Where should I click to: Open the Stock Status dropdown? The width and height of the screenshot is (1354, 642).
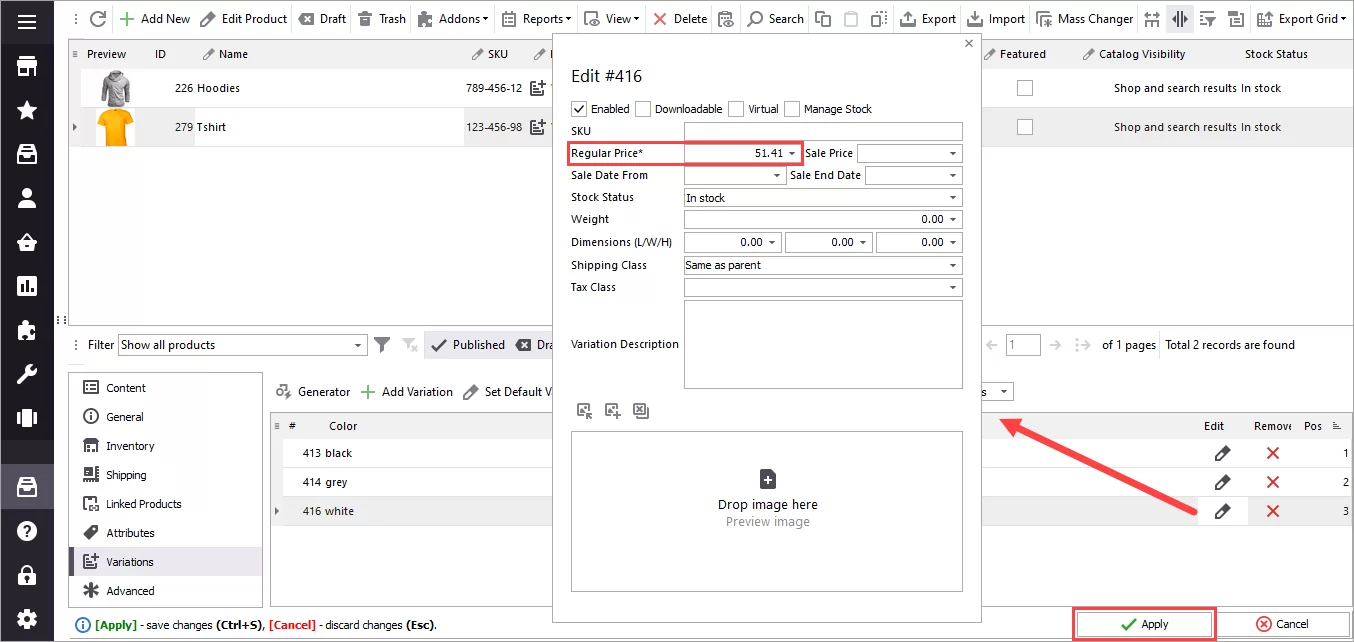pos(955,197)
